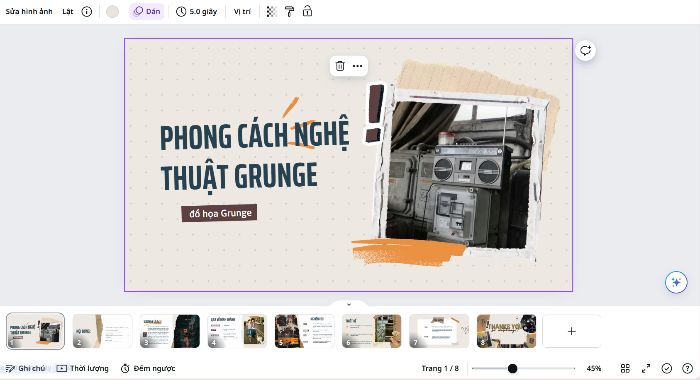Toggle the lock icon in toolbar

click(307, 12)
